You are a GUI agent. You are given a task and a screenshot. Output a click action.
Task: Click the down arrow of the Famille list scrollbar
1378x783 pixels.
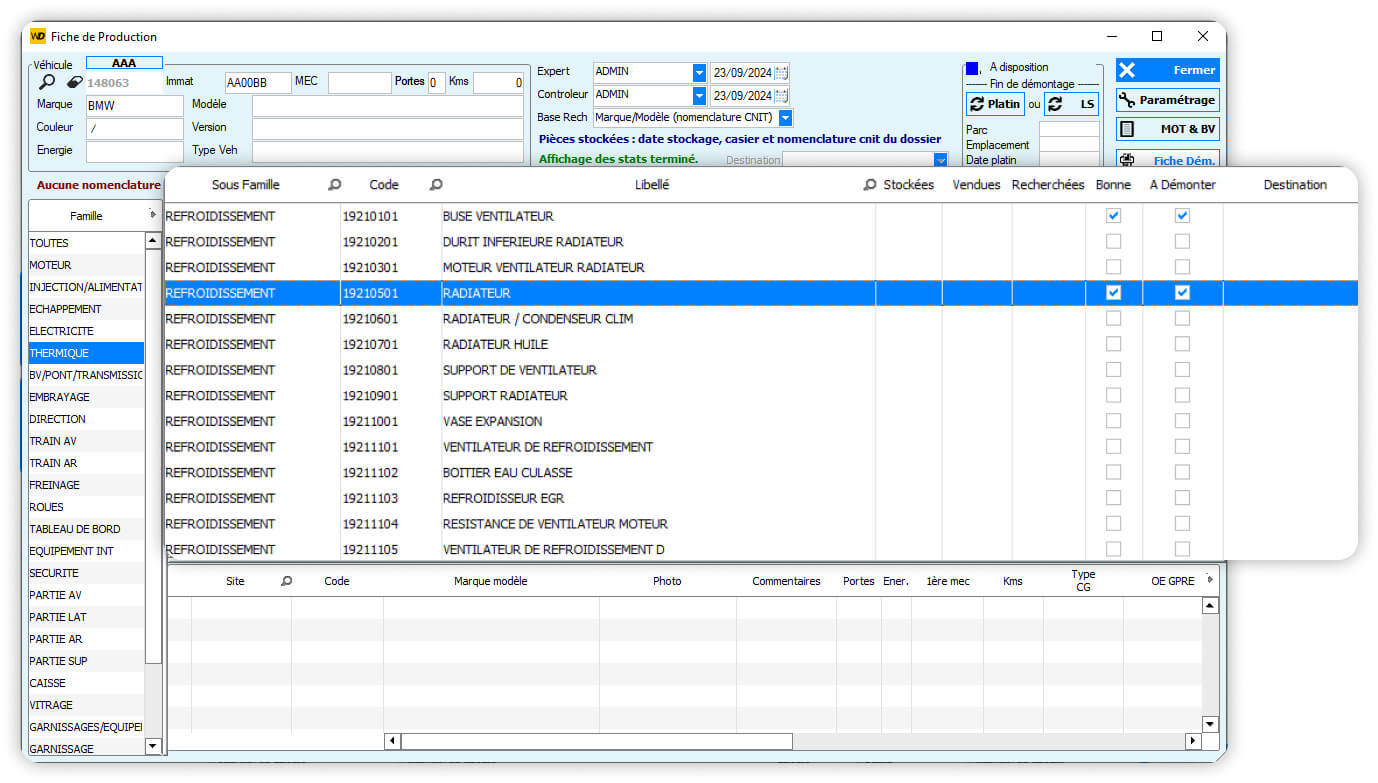tap(153, 746)
